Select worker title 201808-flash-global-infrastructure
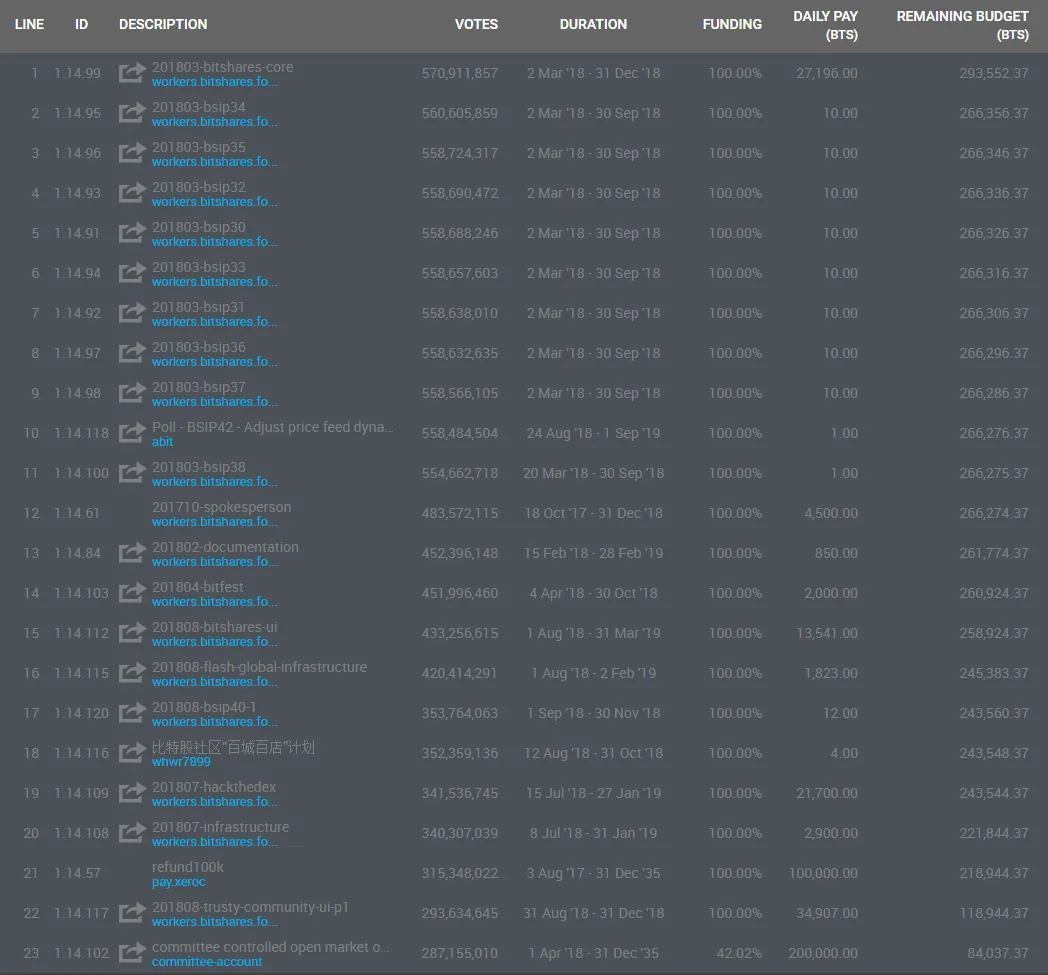 click(259, 667)
